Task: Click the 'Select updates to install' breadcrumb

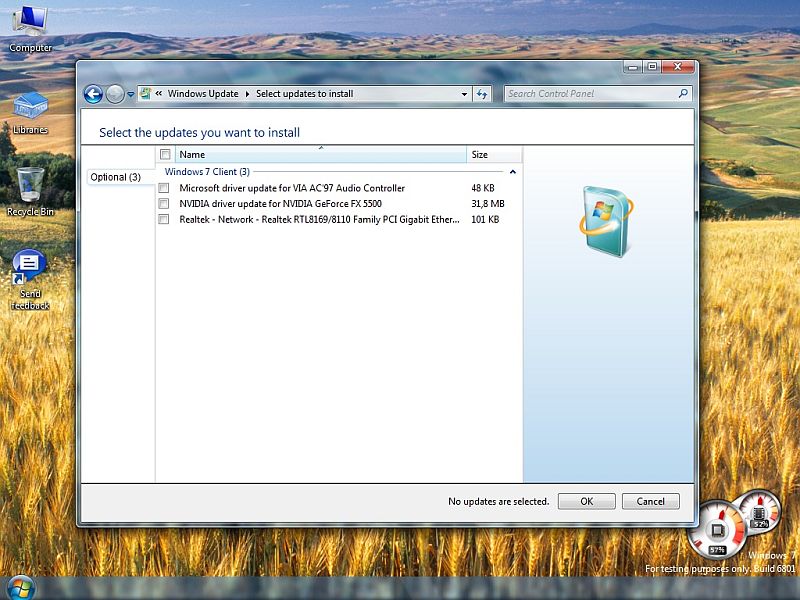Action: click(x=305, y=94)
